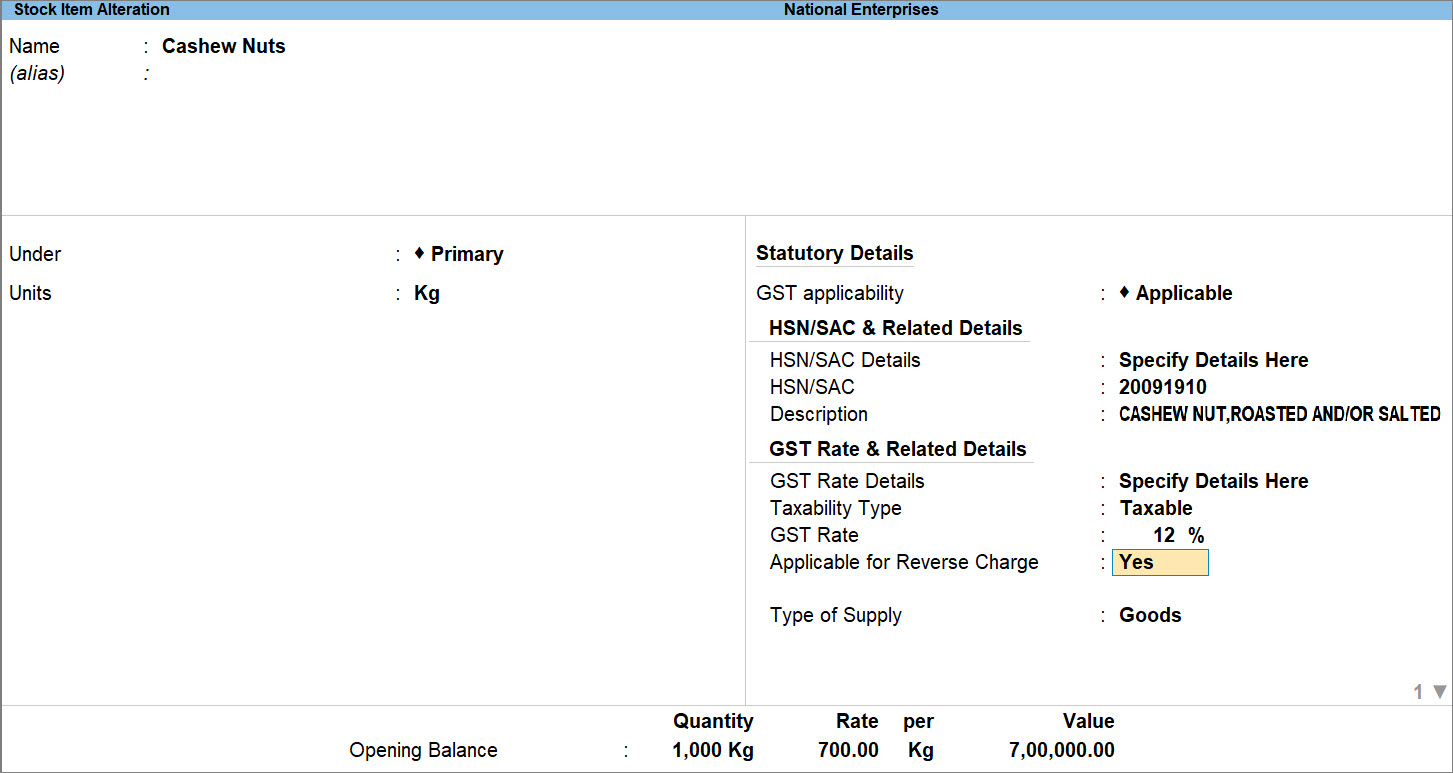Click the Applicable for Reverse Charge label
1453x773 pixels.
pos(904,562)
